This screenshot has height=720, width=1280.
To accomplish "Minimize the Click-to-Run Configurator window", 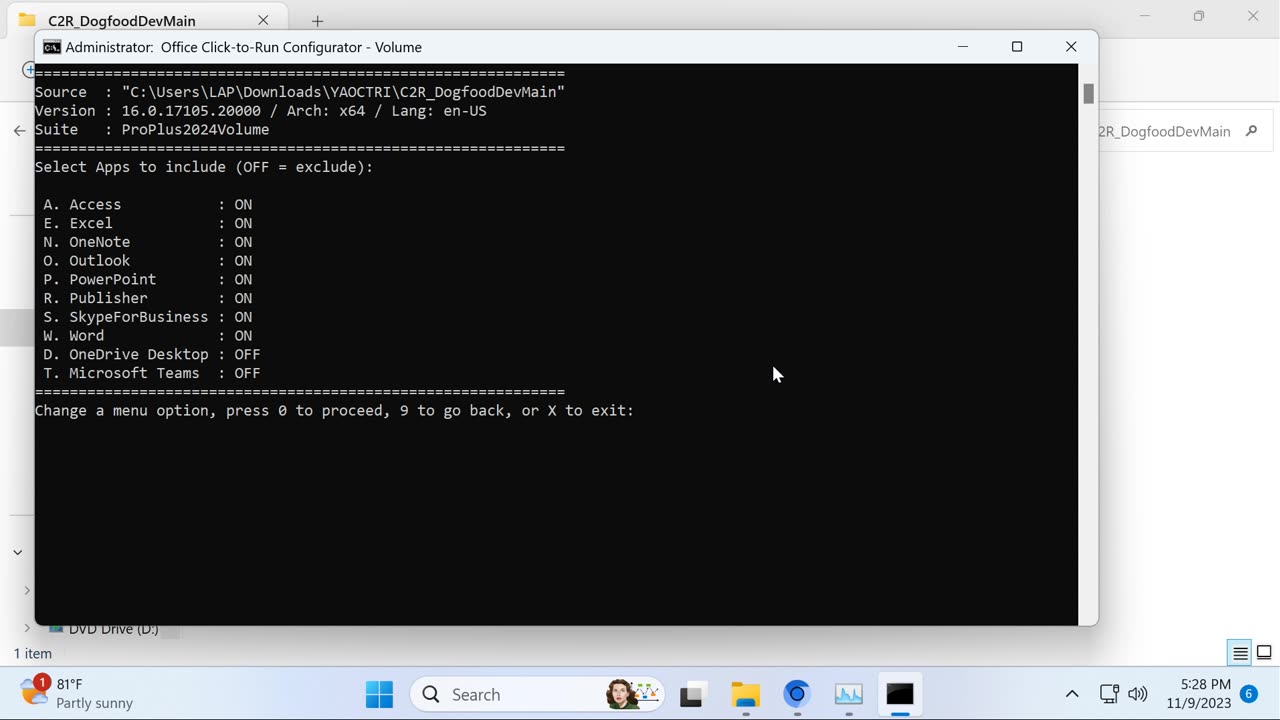I will click(963, 47).
